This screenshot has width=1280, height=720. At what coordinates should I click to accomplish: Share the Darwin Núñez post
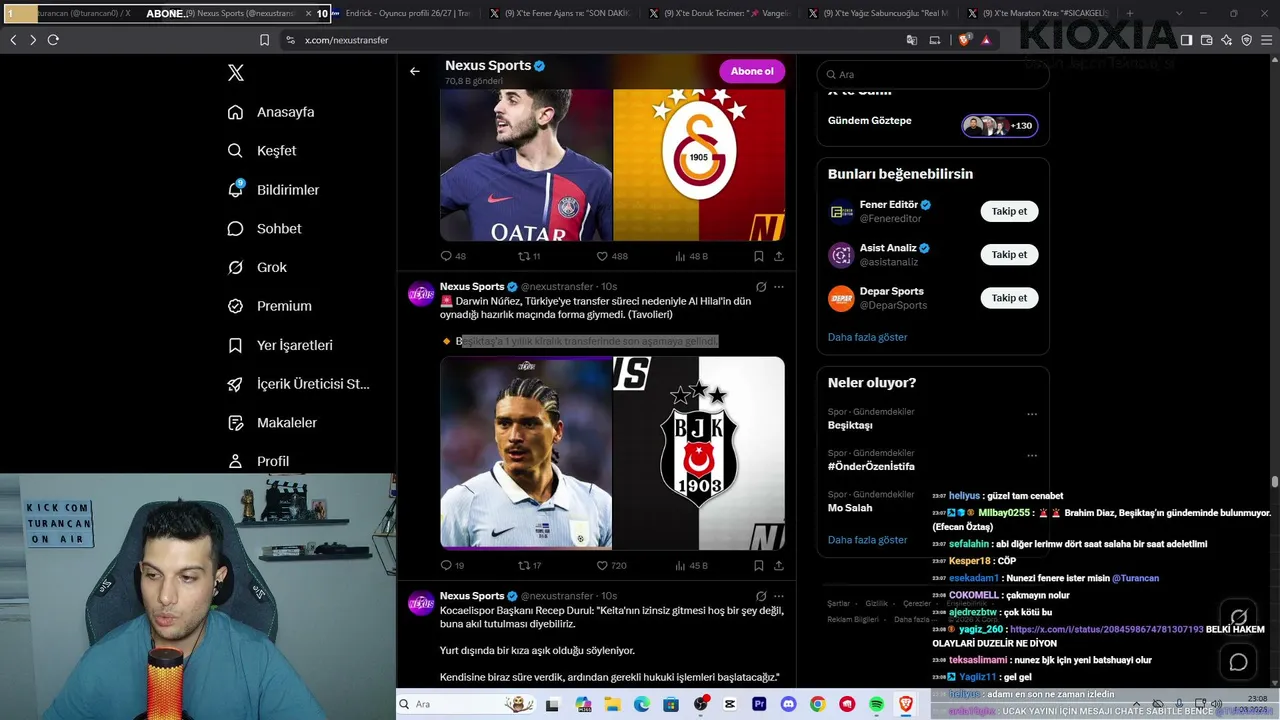[x=779, y=565]
